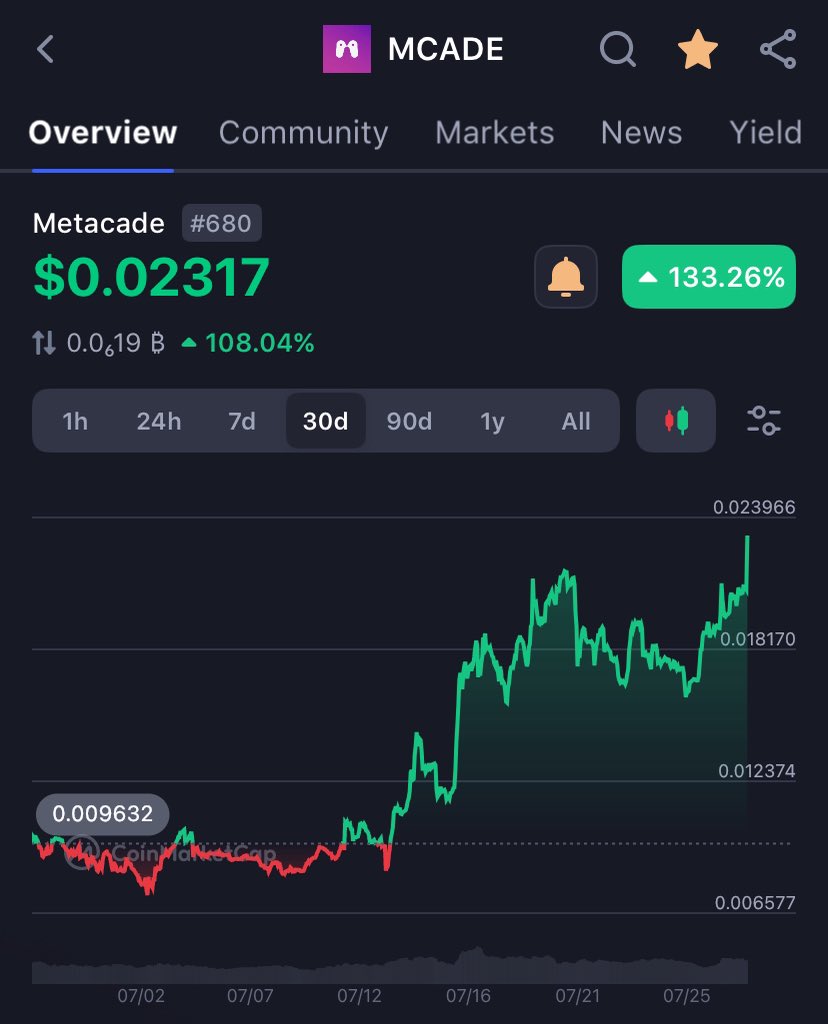Open search with the magnifier icon
828x1024 pixels.
click(618, 49)
